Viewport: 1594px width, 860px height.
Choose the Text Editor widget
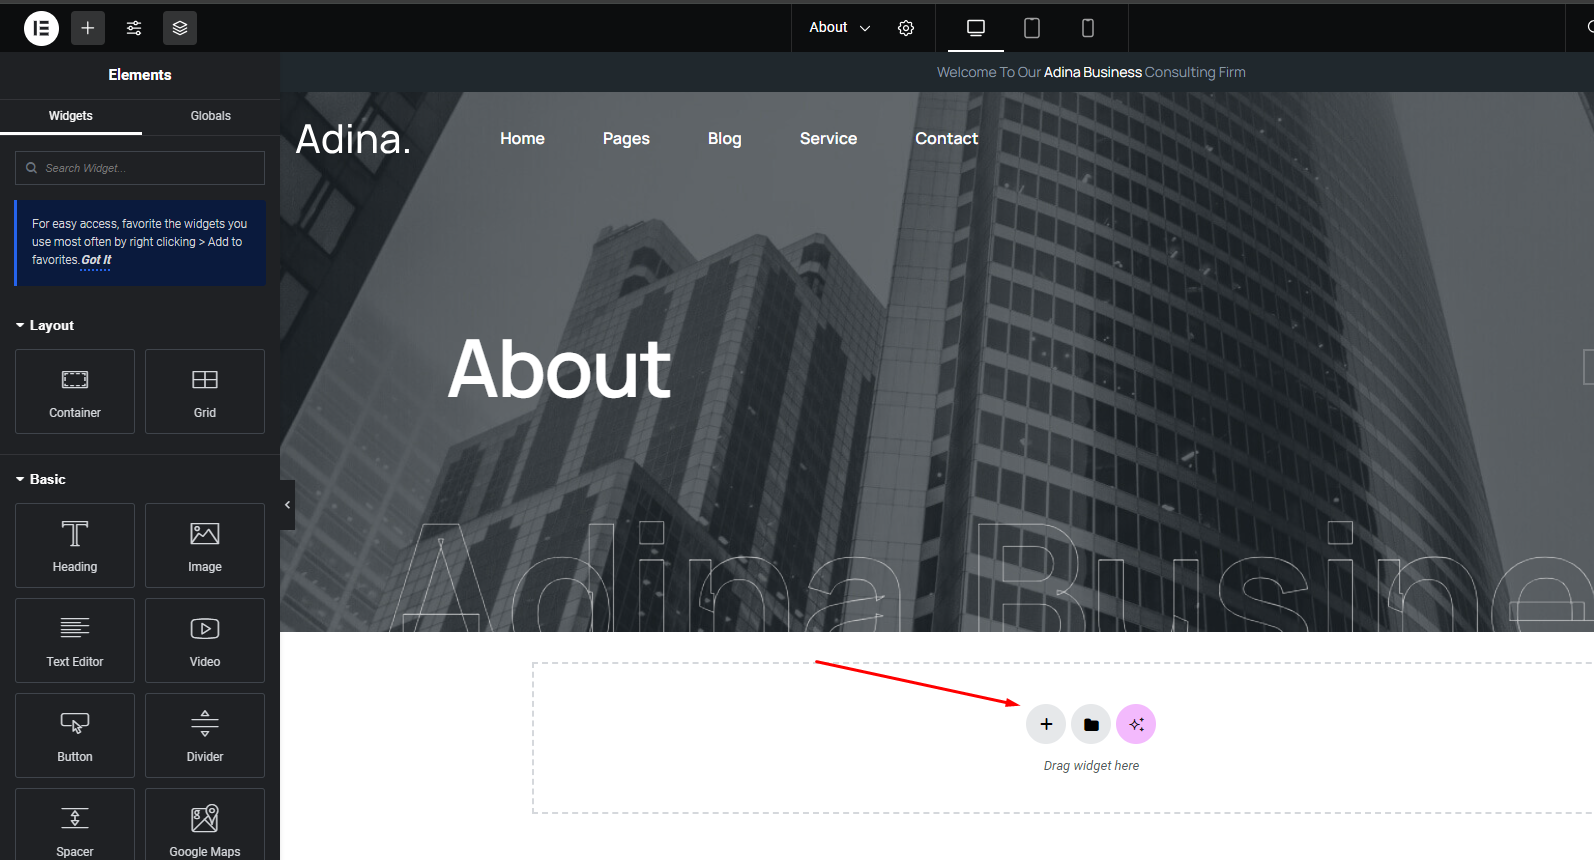[75, 640]
